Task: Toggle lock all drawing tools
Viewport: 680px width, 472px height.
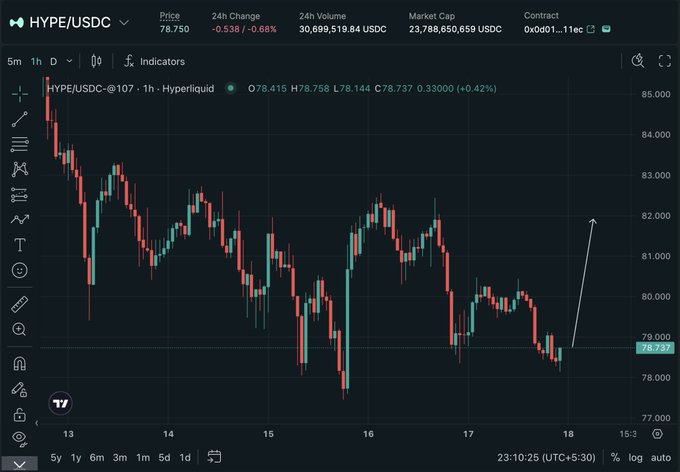Action: click(x=20, y=415)
